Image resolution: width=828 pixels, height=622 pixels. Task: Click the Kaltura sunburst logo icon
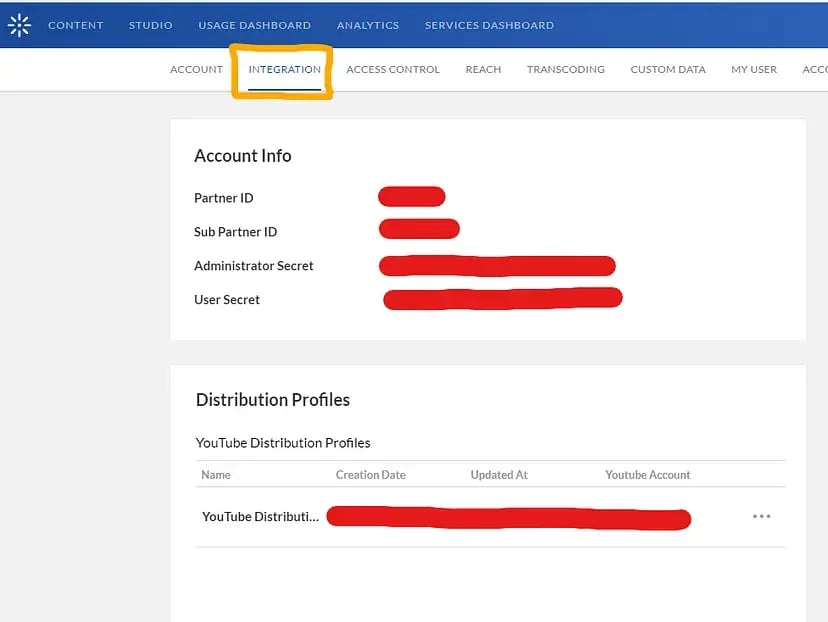(x=19, y=25)
